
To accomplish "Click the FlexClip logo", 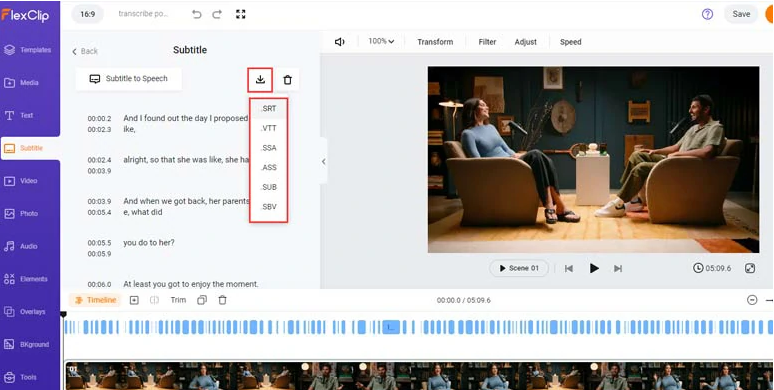I will [25, 15].
